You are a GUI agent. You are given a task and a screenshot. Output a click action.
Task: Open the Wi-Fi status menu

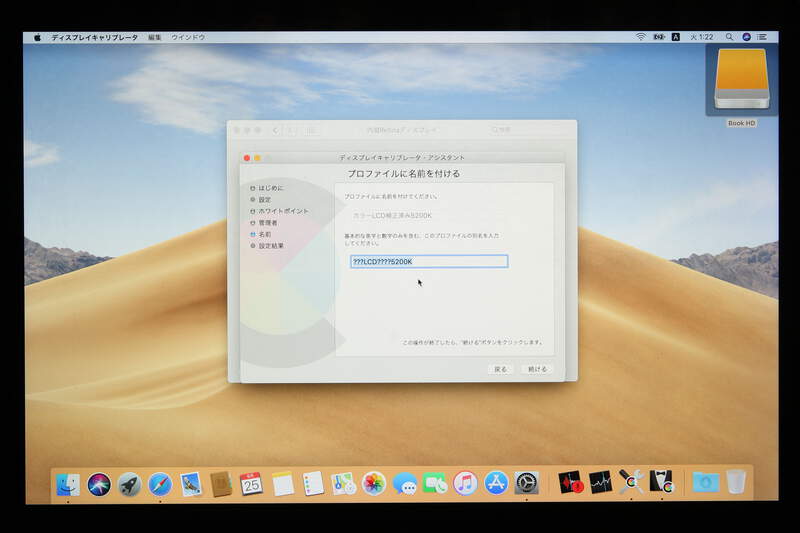[x=641, y=37]
